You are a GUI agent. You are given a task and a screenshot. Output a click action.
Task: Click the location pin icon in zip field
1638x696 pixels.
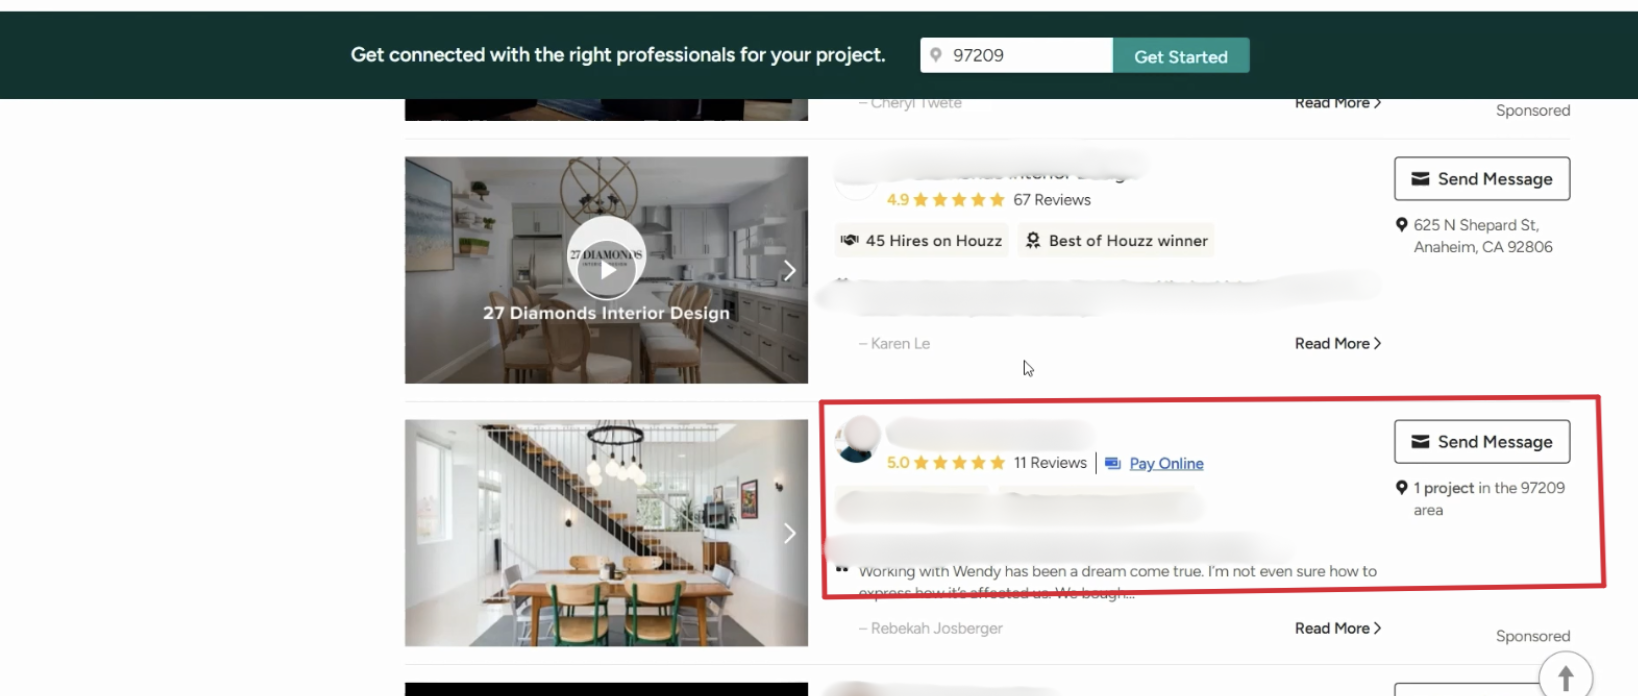pyautogui.click(x=936, y=55)
